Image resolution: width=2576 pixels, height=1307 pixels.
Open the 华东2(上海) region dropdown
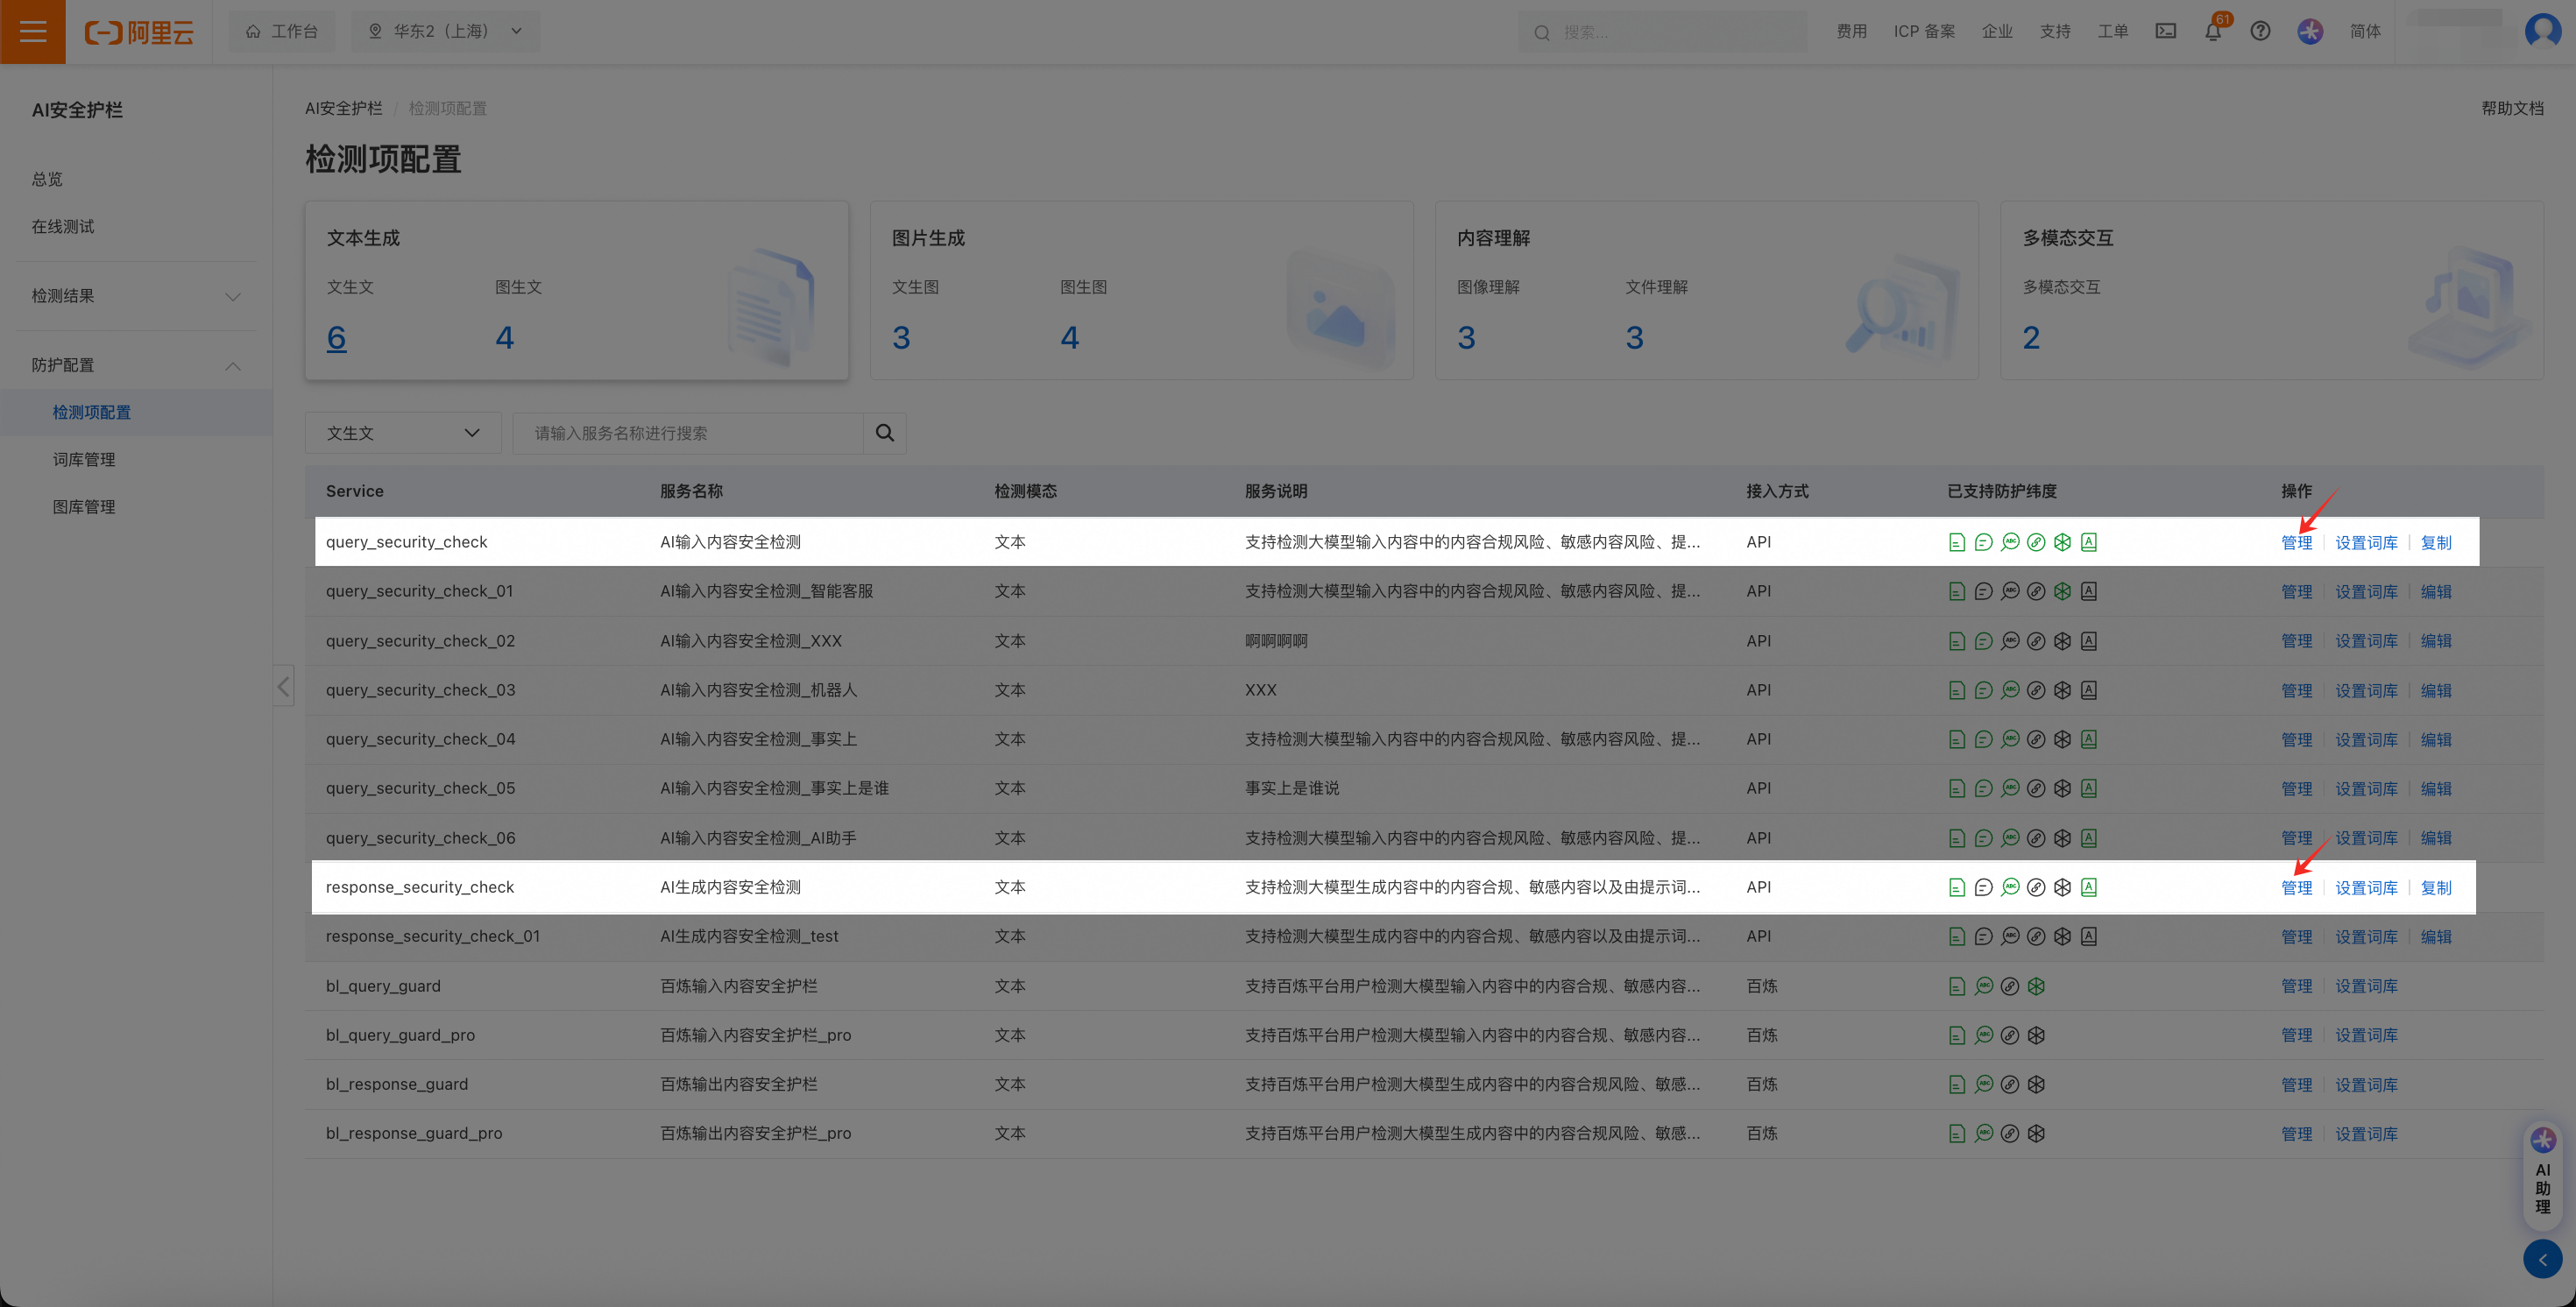[445, 31]
